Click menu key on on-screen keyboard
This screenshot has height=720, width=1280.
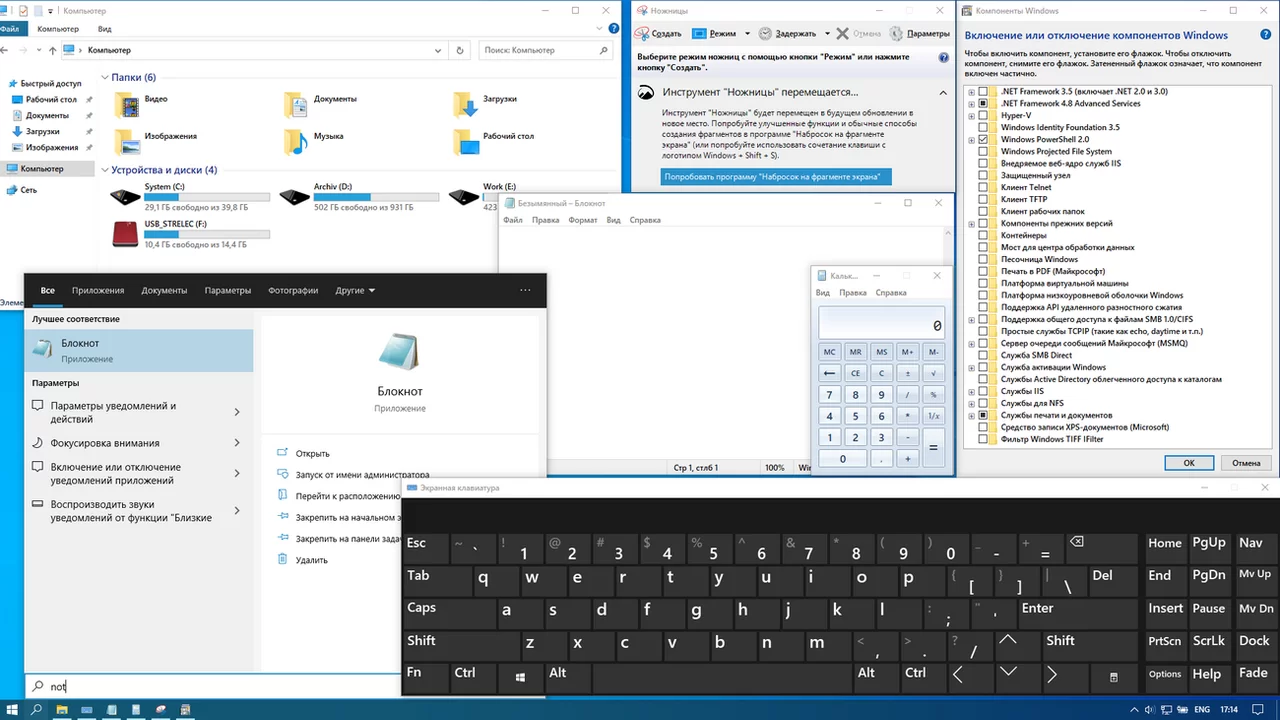(x=1114, y=677)
